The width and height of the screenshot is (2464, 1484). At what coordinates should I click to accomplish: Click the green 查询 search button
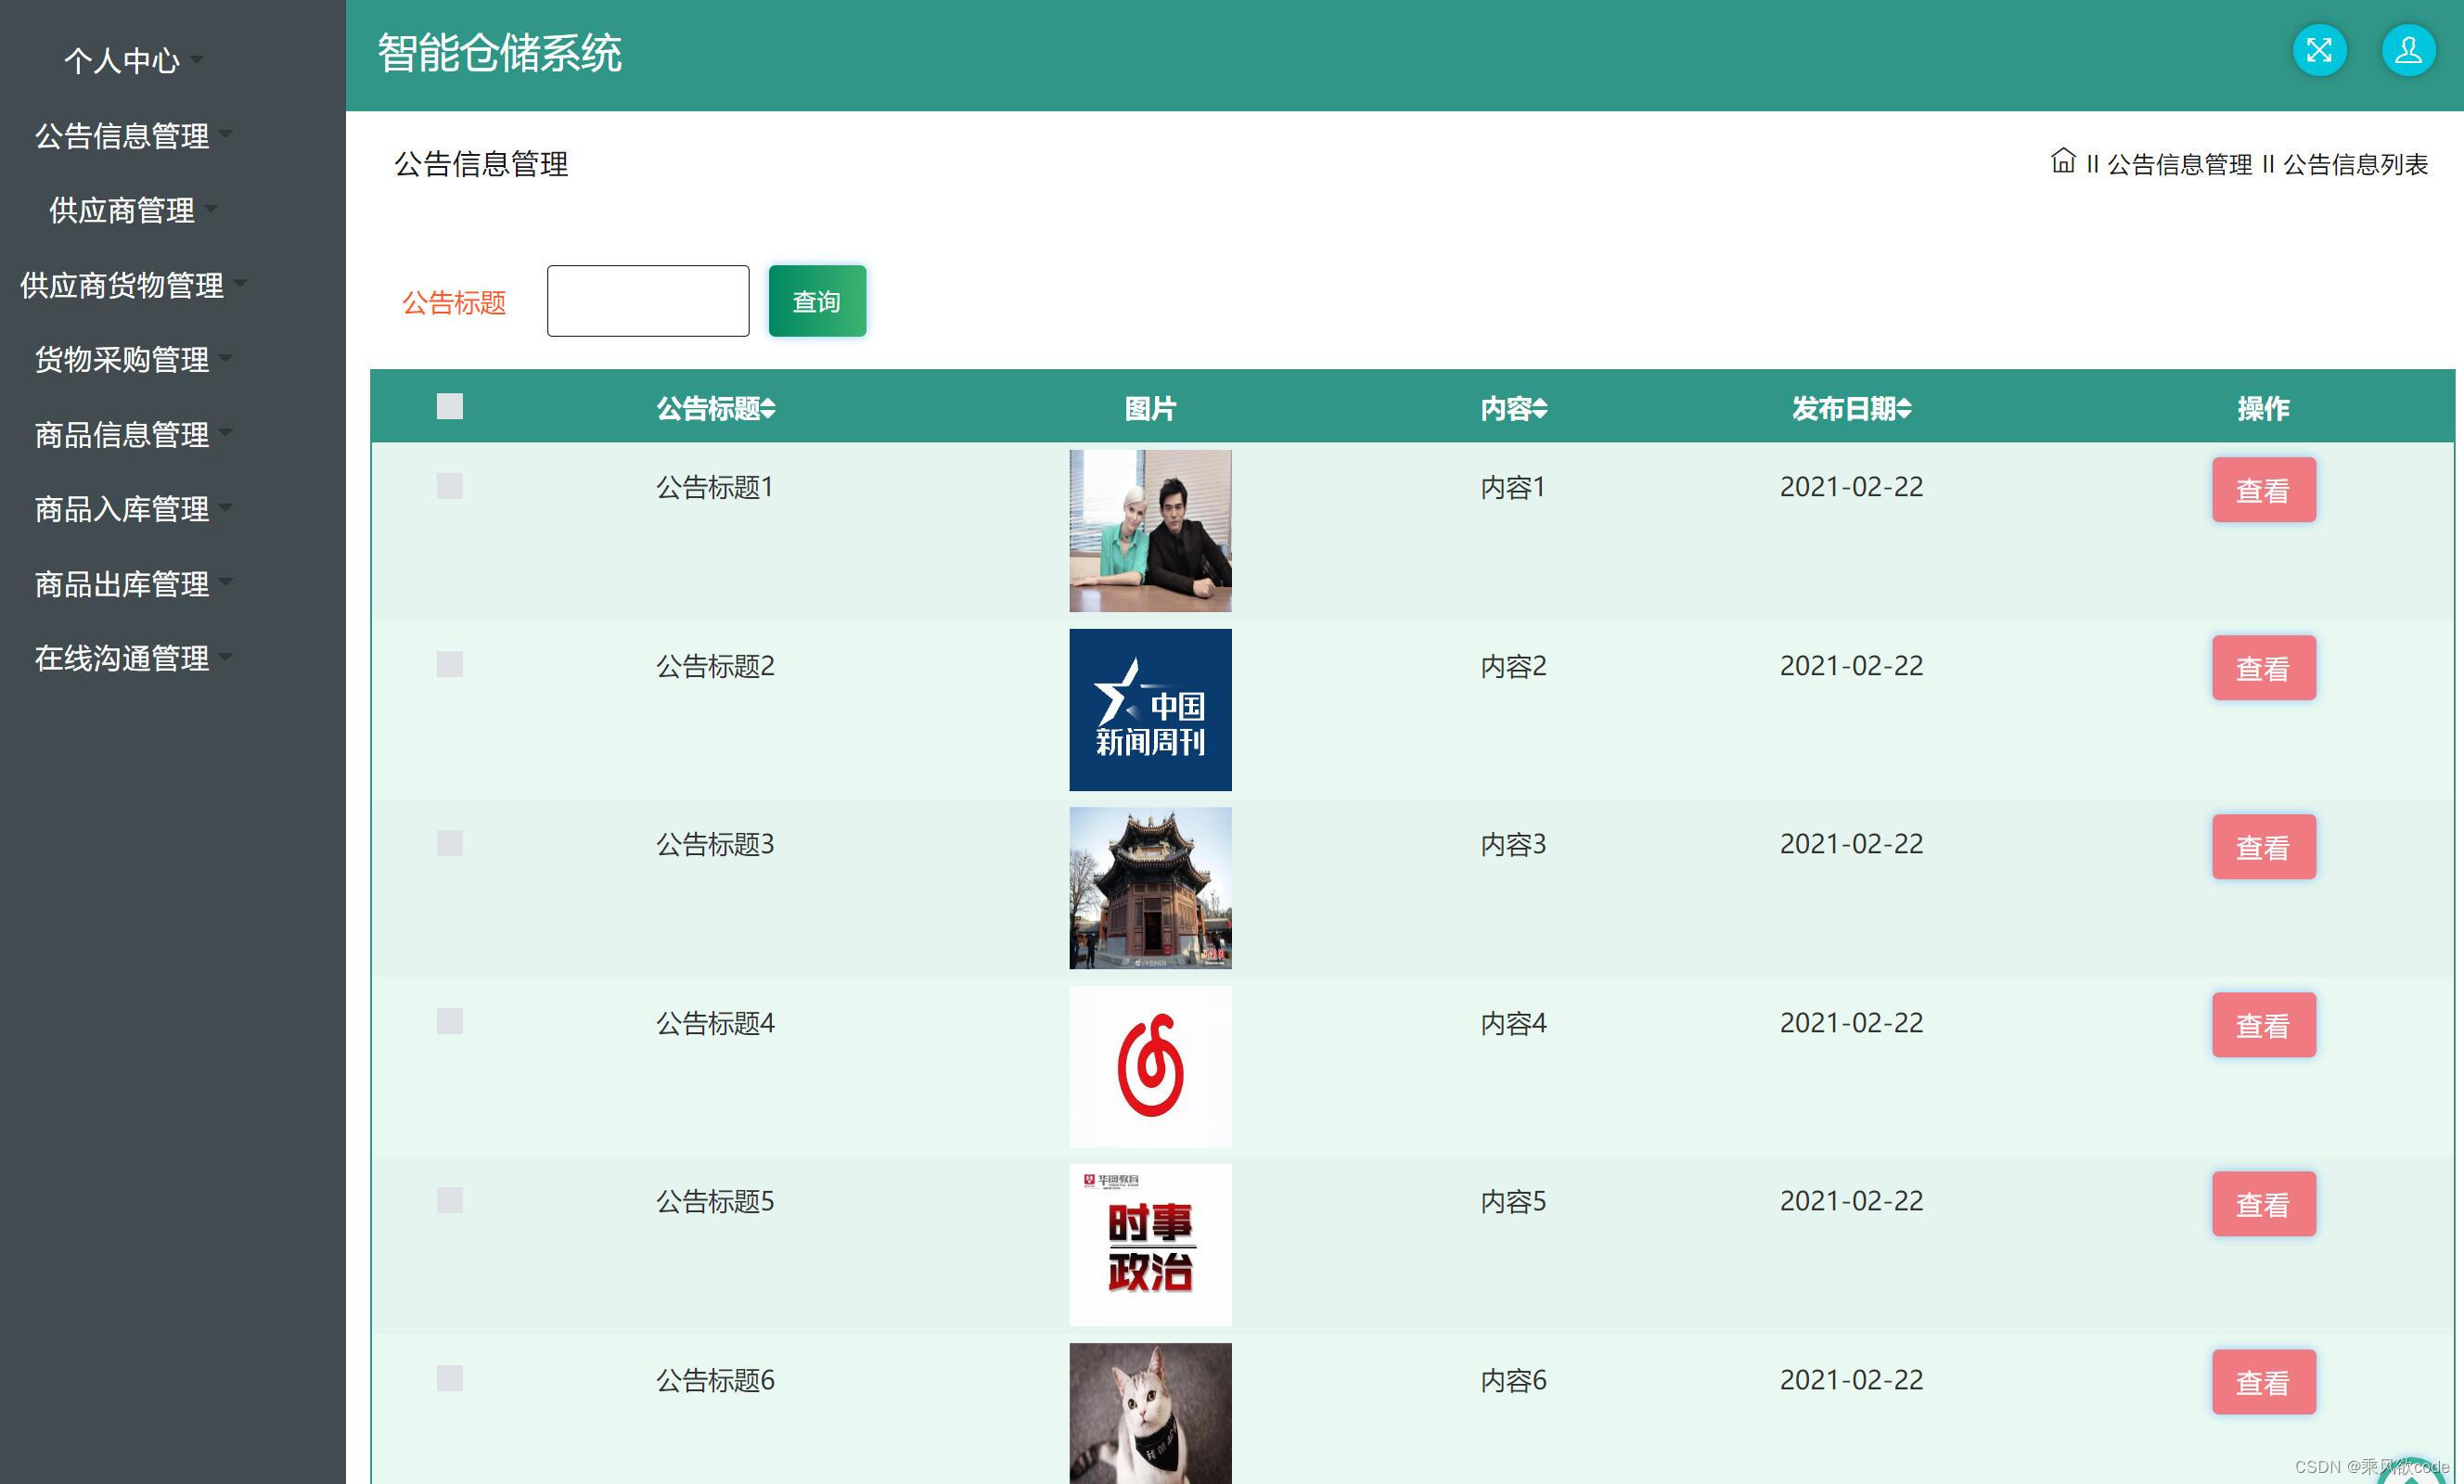pos(817,301)
